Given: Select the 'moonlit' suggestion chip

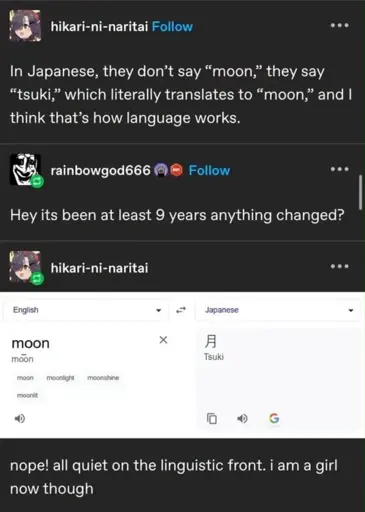Looking at the screenshot, I should pos(27,395).
